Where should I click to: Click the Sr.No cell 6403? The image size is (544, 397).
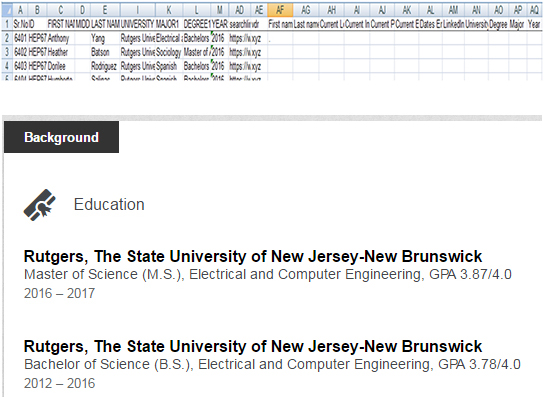(20, 66)
